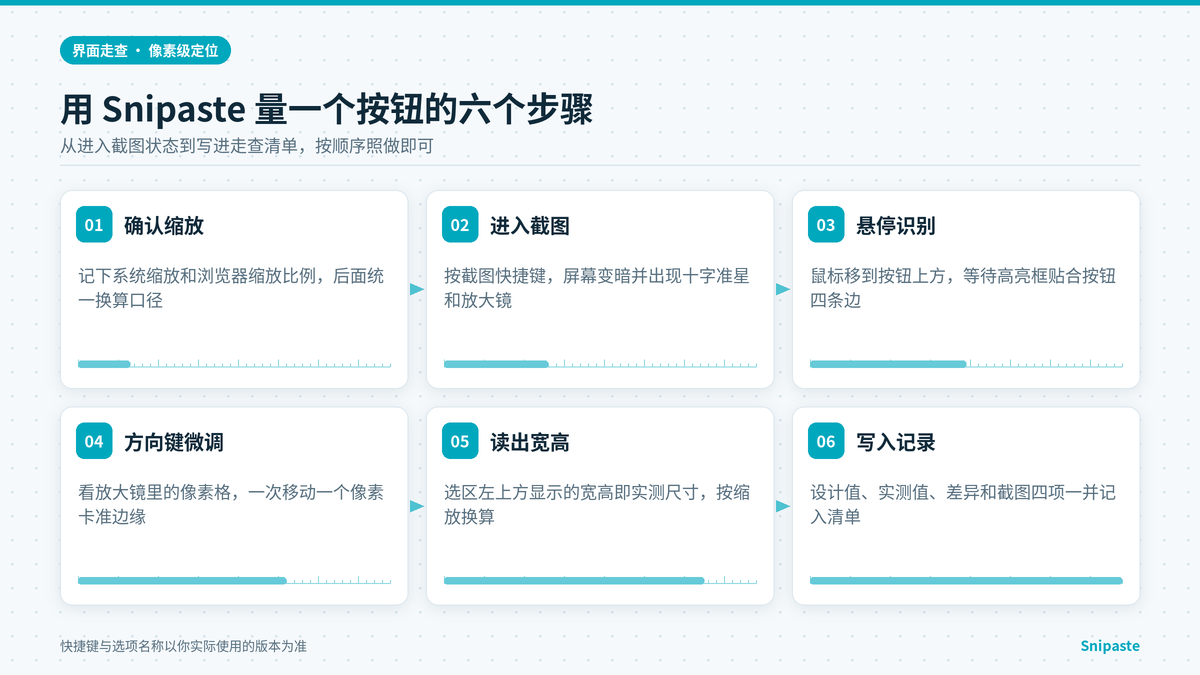
Task: Click the progress bar in 确认缩放 card
Action: pyautogui.click(x=234, y=364)
